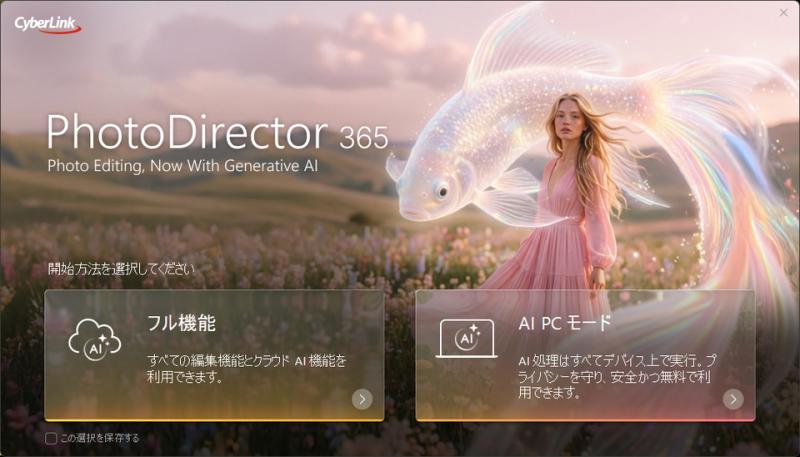Click the PhotoDirector 365 title

217,133
